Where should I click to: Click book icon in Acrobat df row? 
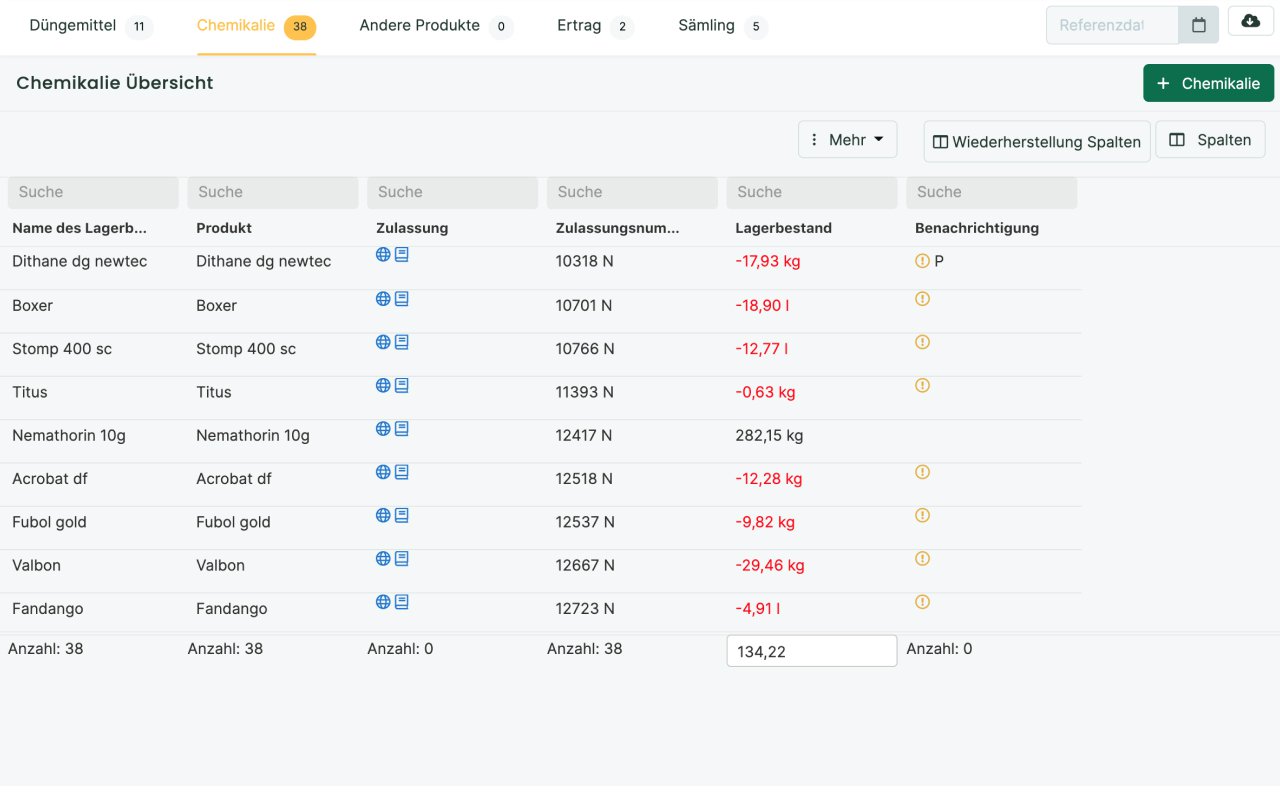click(x=402, y=472)
